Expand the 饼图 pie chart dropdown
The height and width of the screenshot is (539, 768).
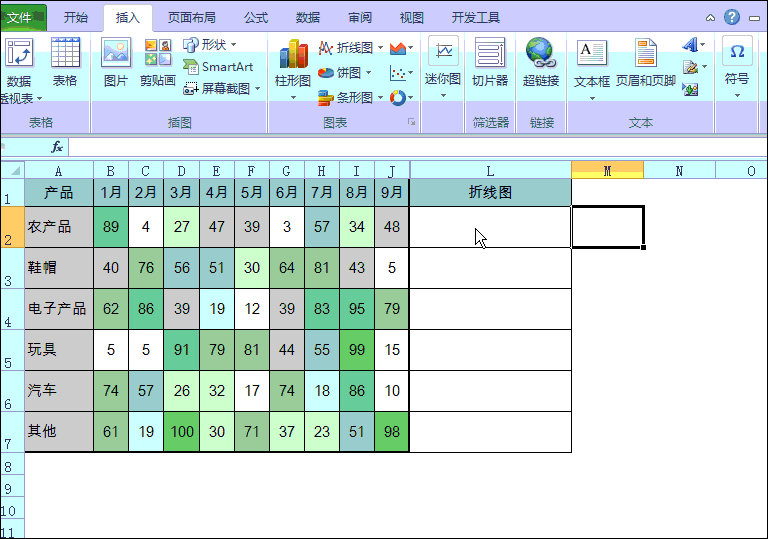point(368,73)
